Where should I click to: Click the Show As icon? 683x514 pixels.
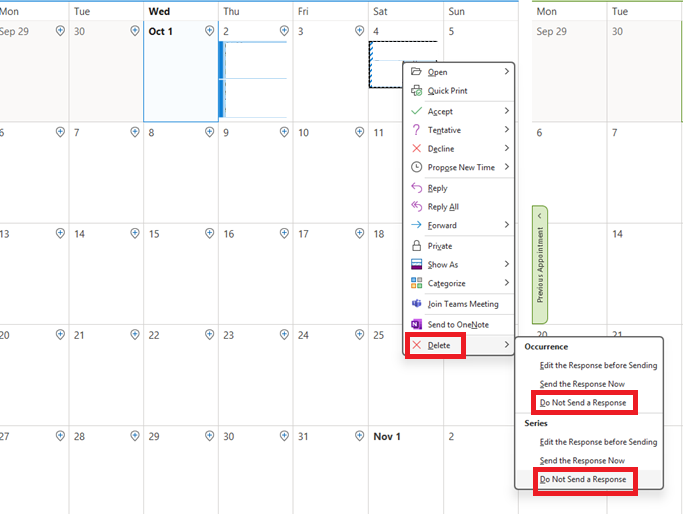[x=416, y=264]
